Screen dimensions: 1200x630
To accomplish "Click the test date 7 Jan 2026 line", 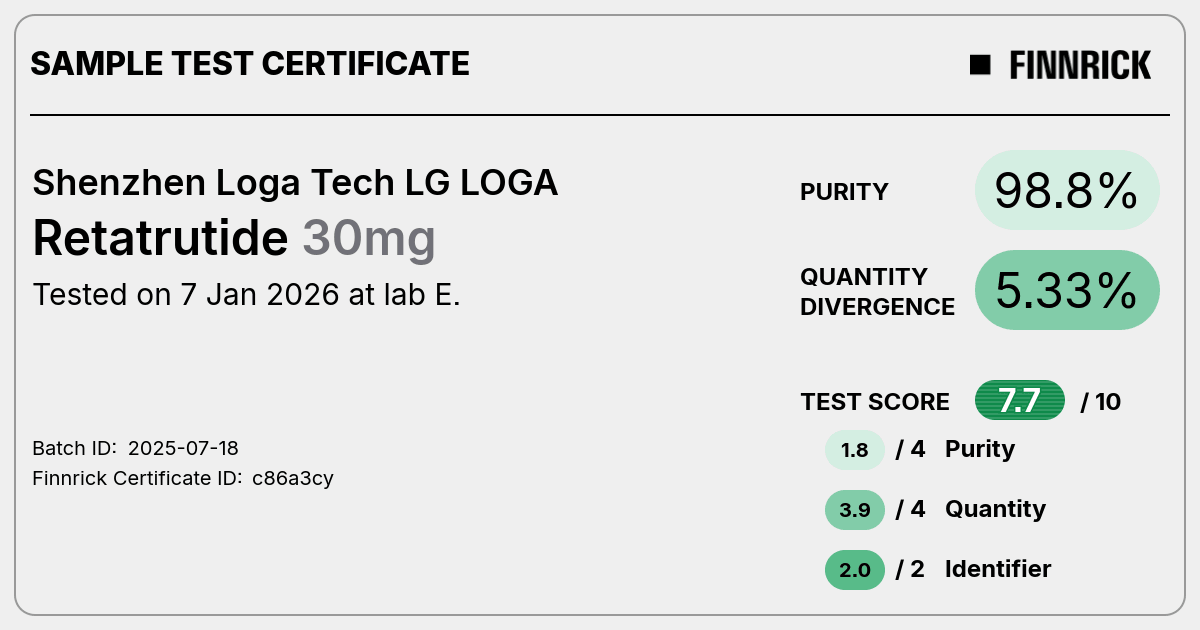I will [246, 295].
